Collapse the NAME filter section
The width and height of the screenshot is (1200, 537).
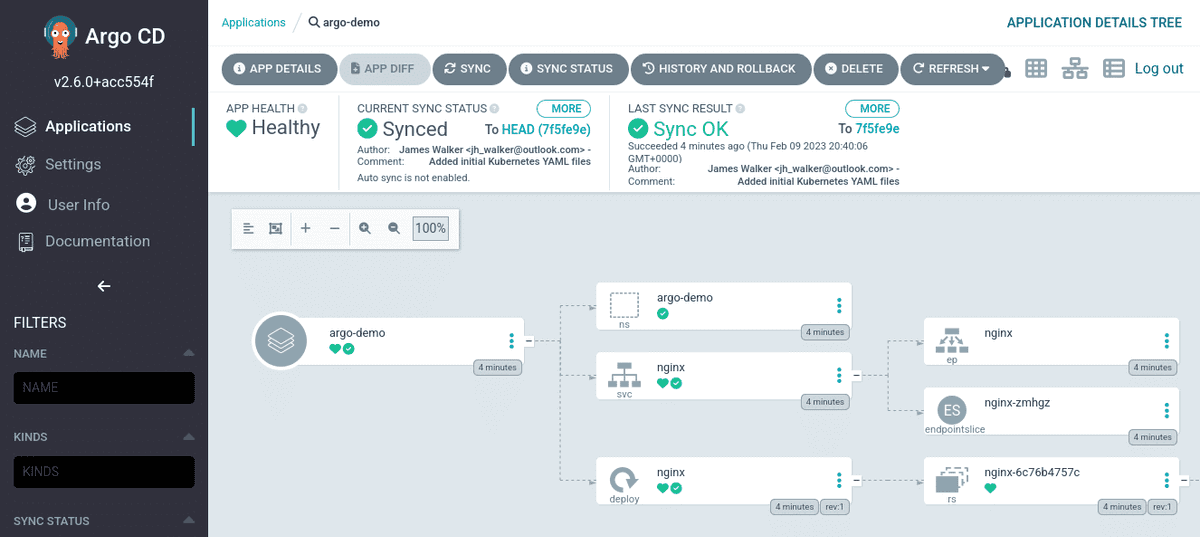(x=189, y=354)
